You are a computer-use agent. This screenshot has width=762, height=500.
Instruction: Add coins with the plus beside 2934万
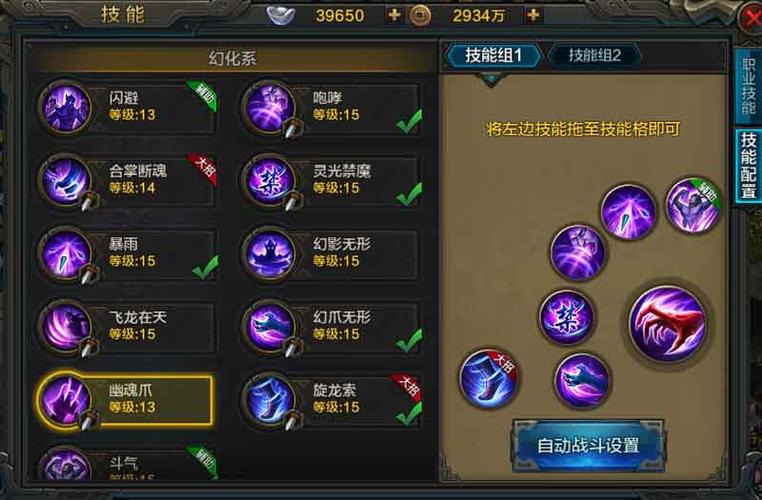(x=533, y=15)
